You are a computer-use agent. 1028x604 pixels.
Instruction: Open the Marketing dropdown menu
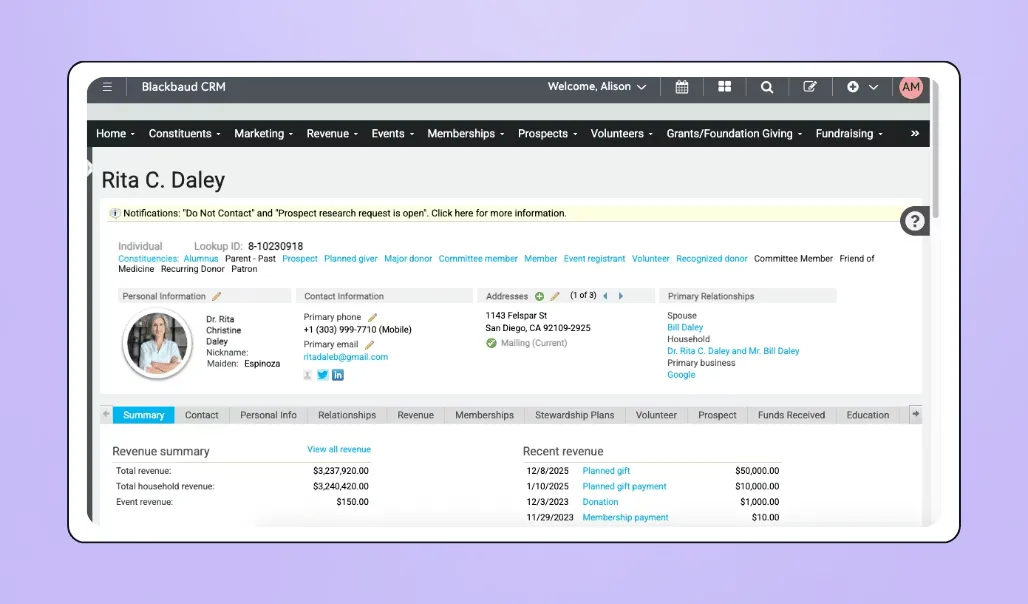264,133
